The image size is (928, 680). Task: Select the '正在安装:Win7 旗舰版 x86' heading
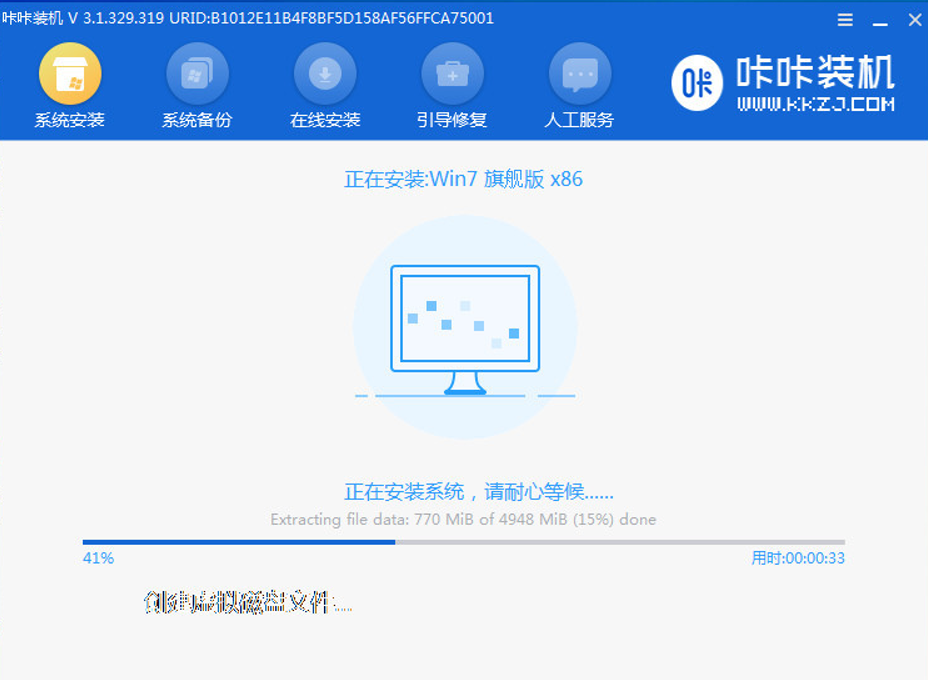pyautogui.click(x=463, y=179)
